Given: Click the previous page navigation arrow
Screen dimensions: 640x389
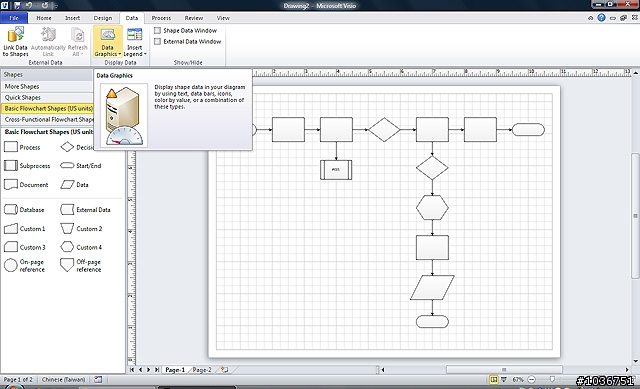Looking at the screenshot, I should (140, 370).
